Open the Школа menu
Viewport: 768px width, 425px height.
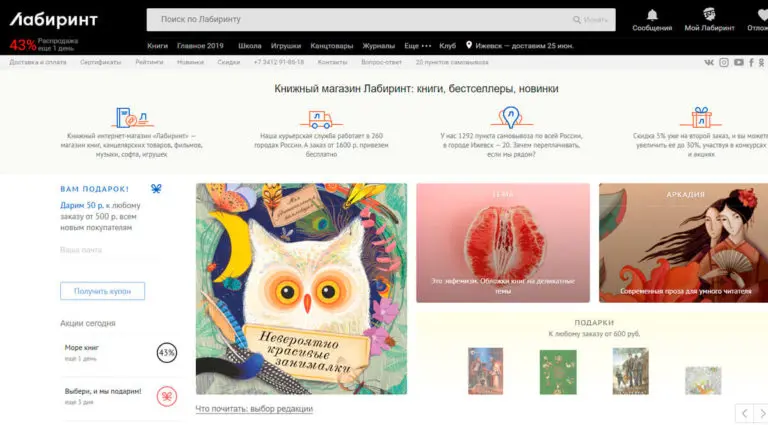point(249,46)
